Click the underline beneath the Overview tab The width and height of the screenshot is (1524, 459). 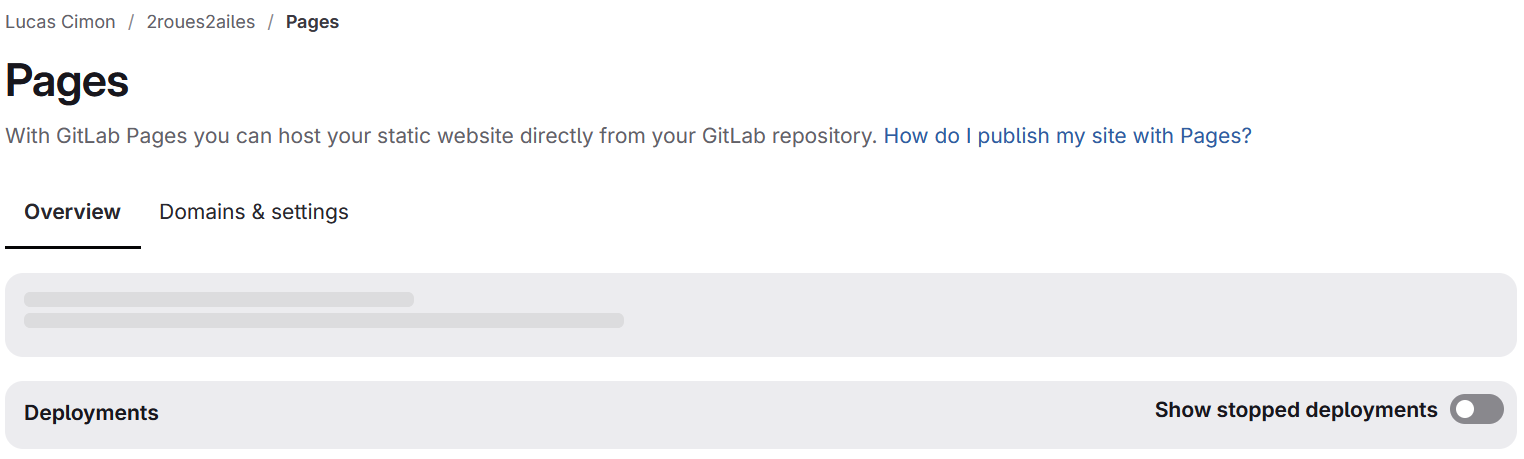(x=72, y=247)
